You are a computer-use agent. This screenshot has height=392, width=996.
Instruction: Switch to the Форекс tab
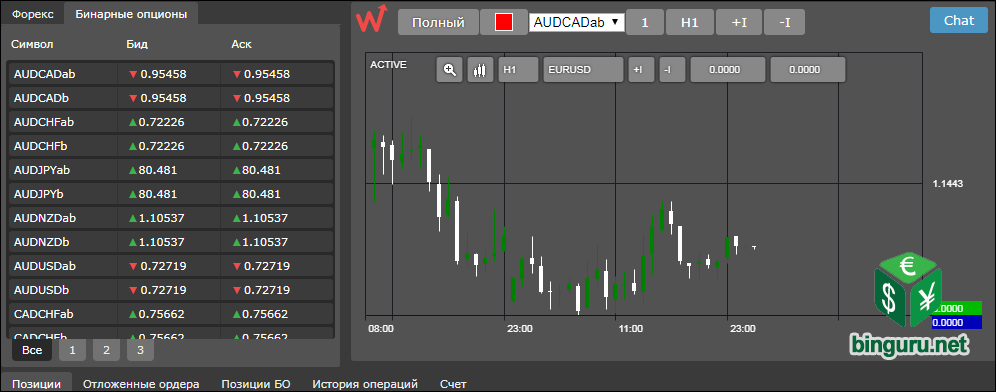point(32,14)
